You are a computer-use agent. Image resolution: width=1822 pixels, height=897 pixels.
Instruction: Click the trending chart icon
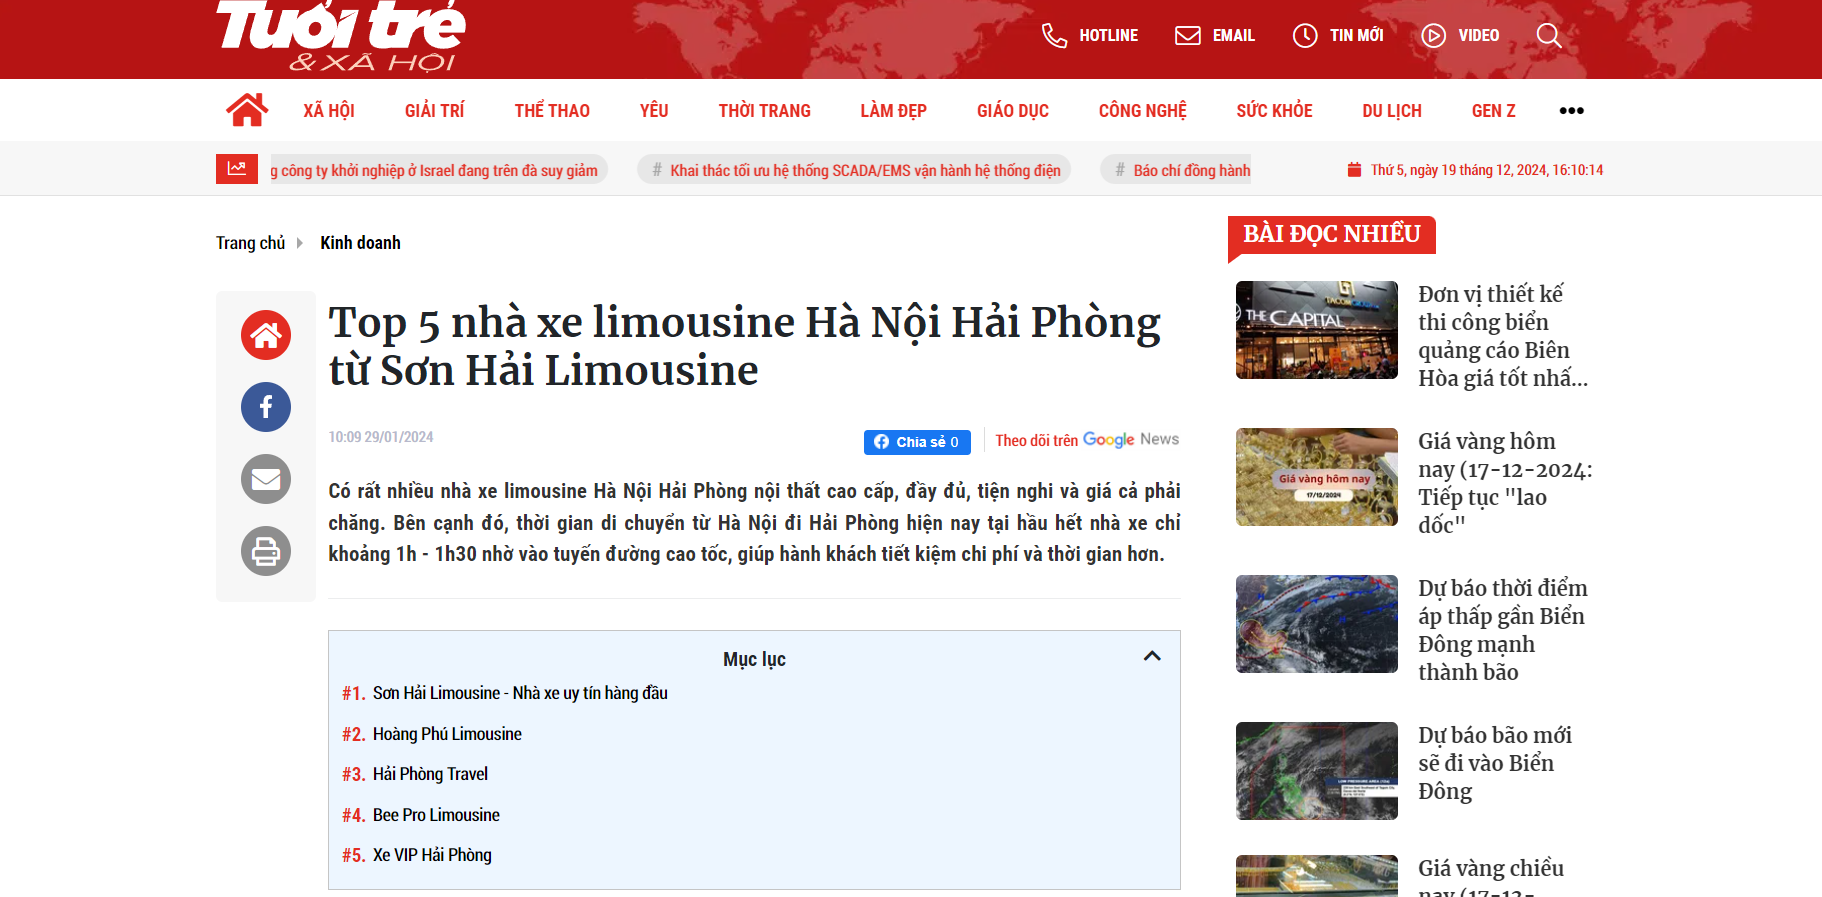point(237,169)
